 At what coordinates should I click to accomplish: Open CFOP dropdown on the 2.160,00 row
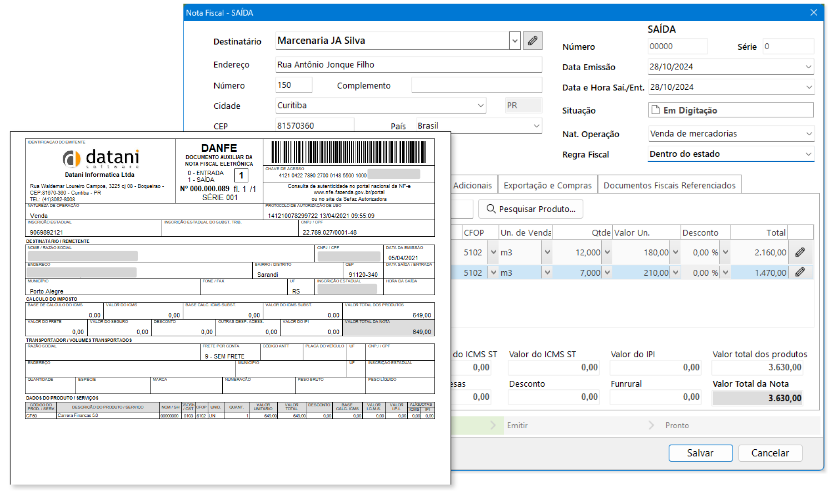pos(493,252)
